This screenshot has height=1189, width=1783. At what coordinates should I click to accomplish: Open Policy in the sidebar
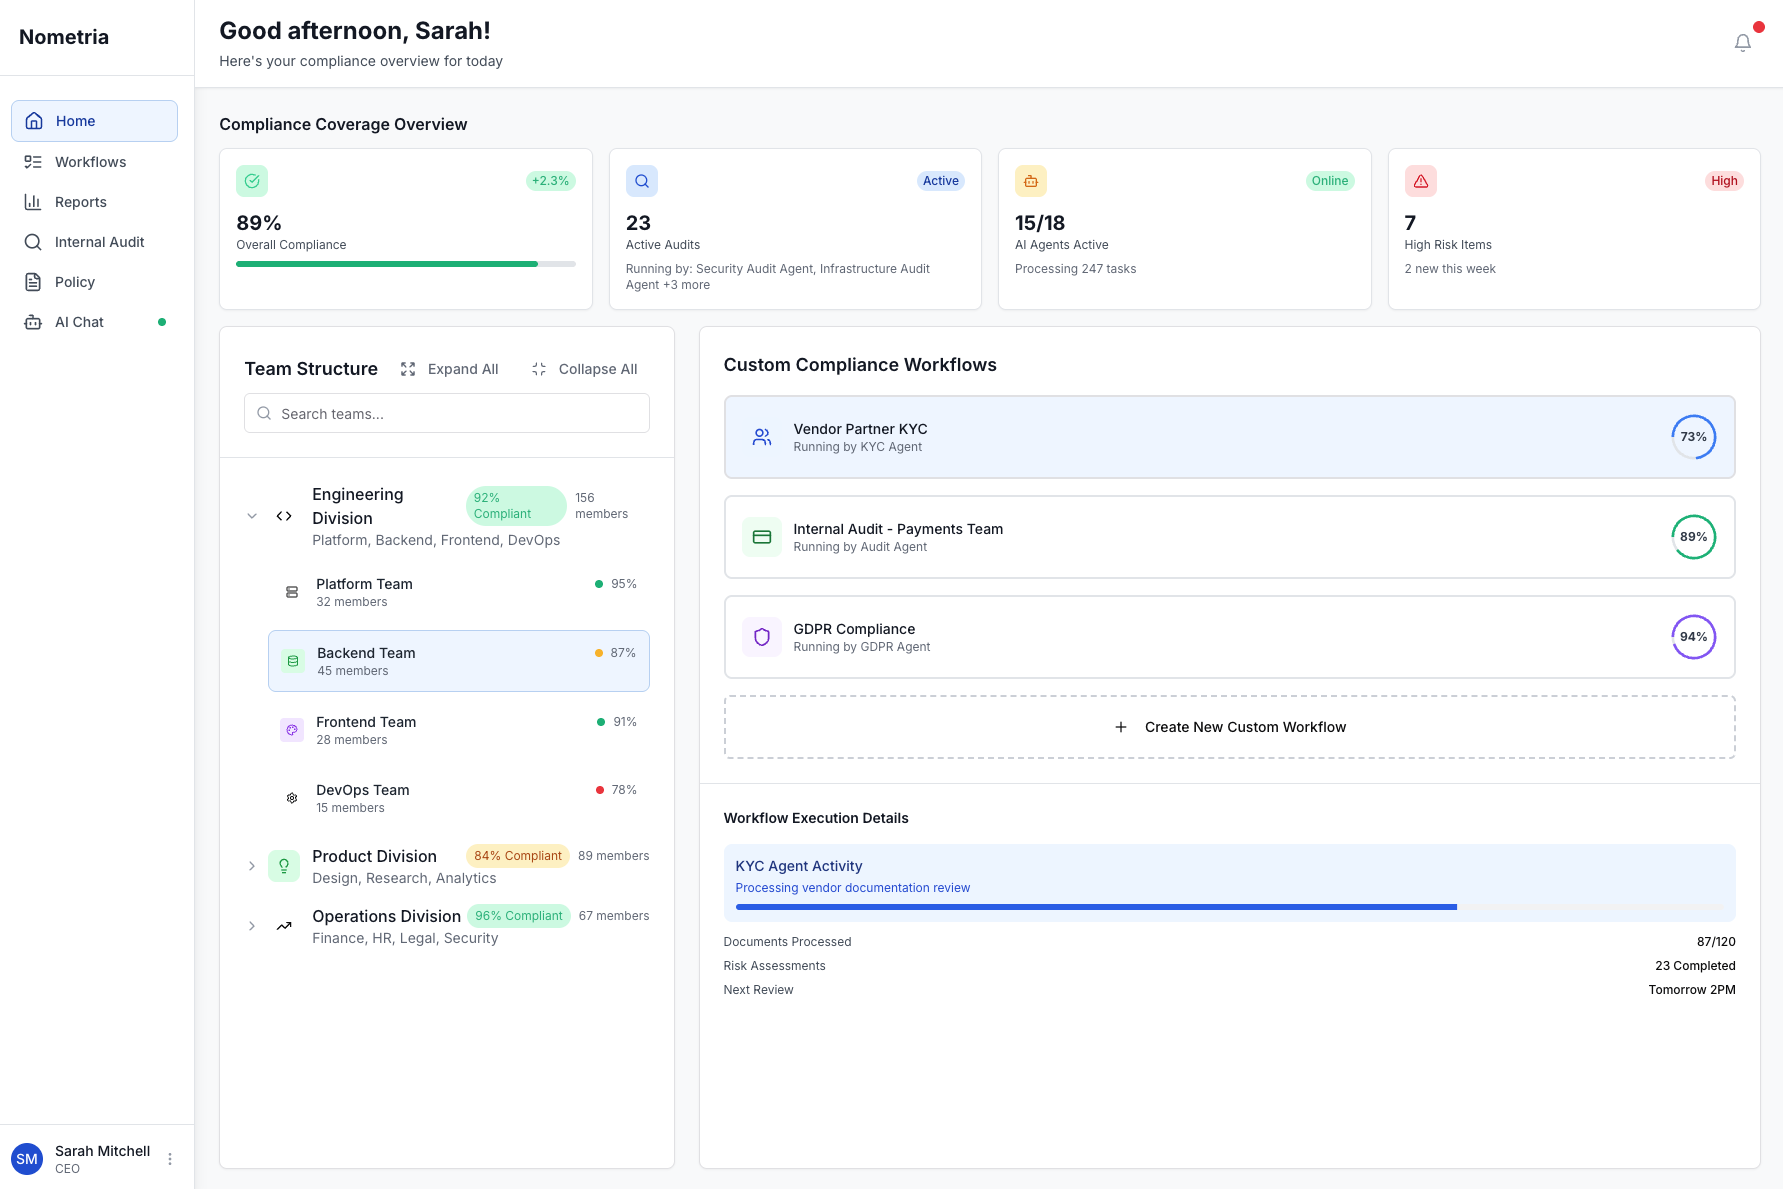tap(95, 282)
